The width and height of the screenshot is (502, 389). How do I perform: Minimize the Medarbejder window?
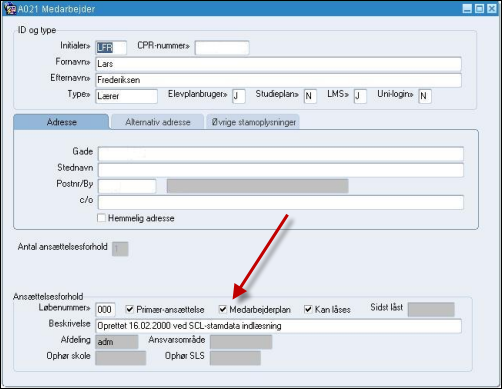(x=467, y=9)
